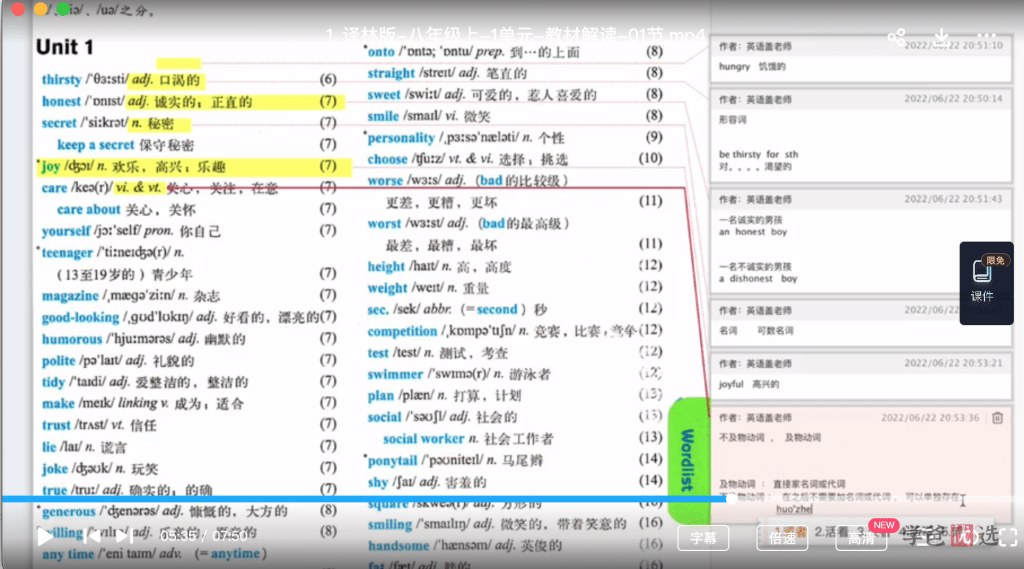Click the red macOS close button
This screenshot has width=1024, height=569.
point(18,9)
